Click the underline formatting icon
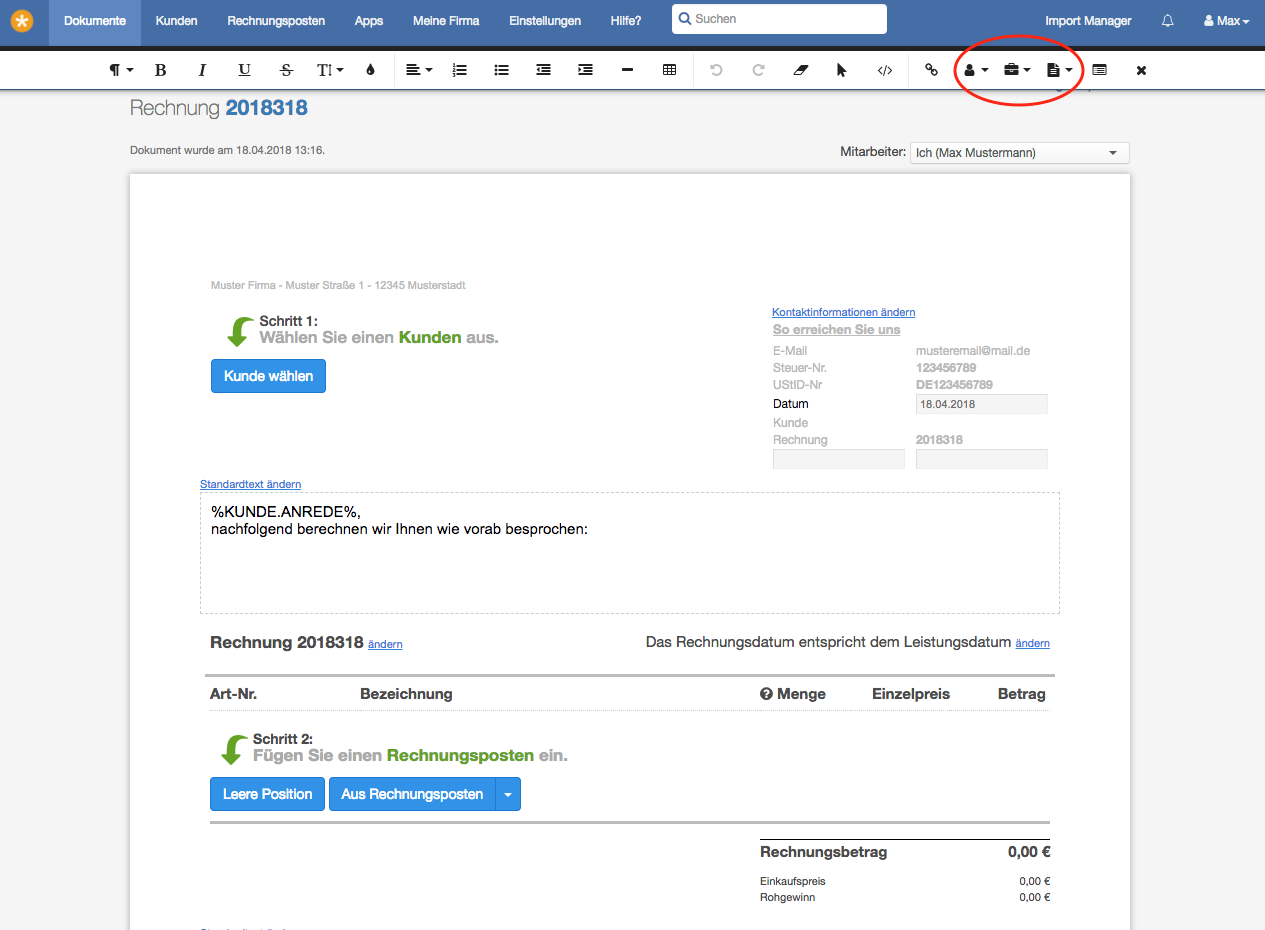This screenshot has width=1265, height=930. tap(244, 70)
